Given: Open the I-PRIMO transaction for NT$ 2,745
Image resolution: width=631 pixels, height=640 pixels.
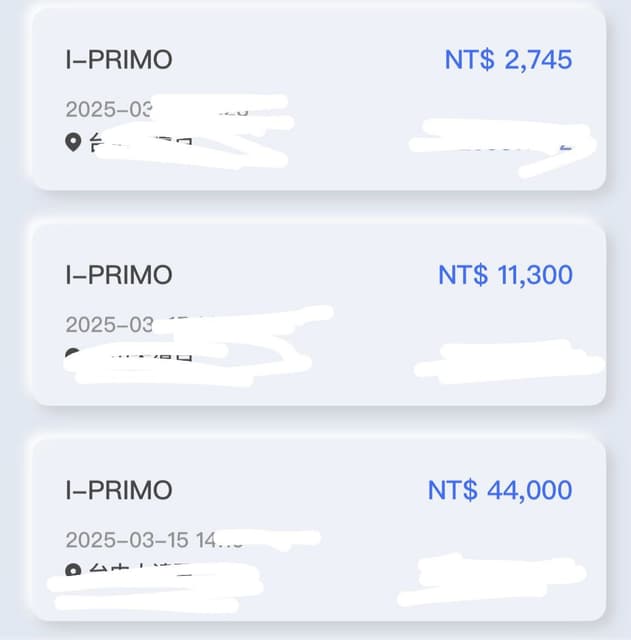Looking at the screenshot, I should (318, 97).
